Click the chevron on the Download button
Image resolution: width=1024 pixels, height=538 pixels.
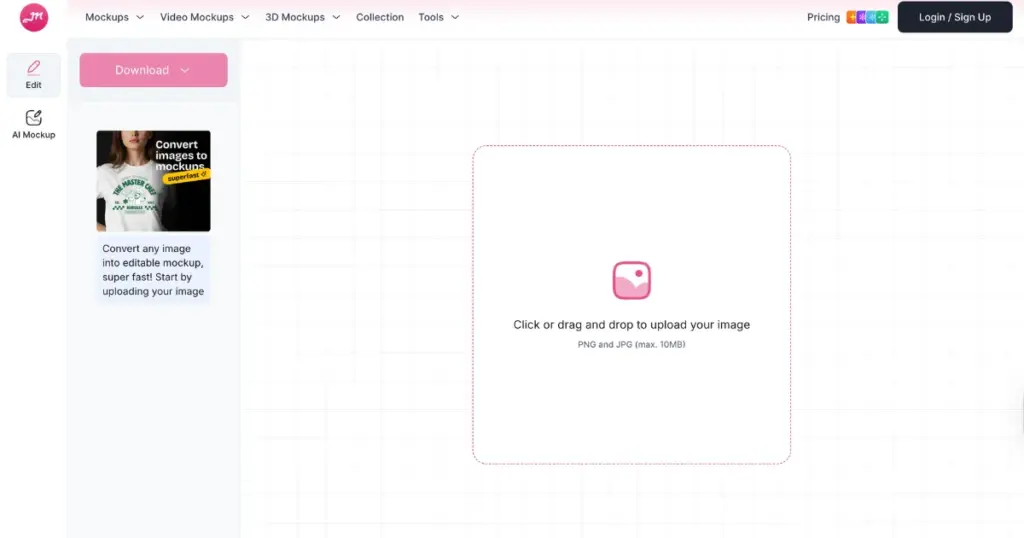[x=185, y=70]
